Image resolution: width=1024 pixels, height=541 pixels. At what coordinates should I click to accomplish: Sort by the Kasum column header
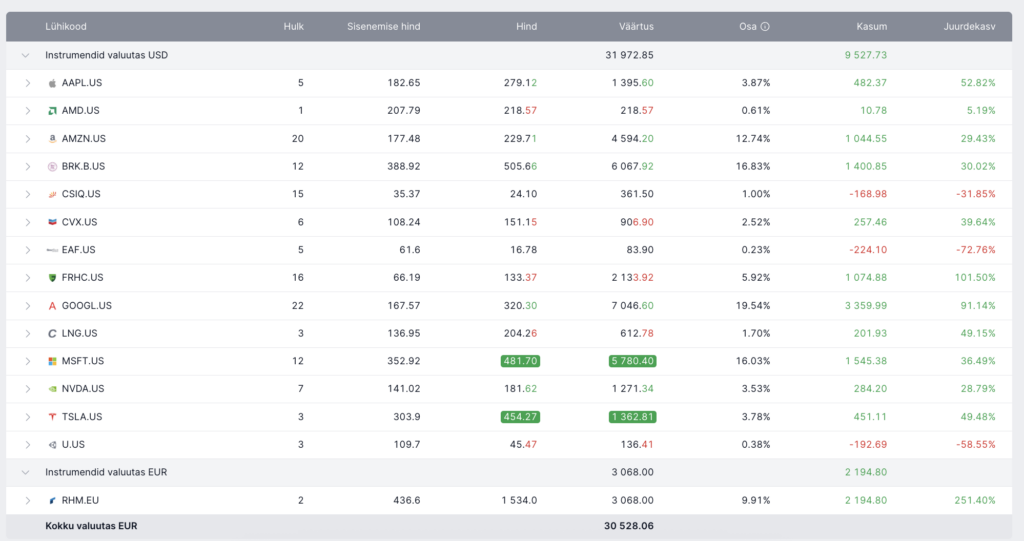[x=871, y=27]
